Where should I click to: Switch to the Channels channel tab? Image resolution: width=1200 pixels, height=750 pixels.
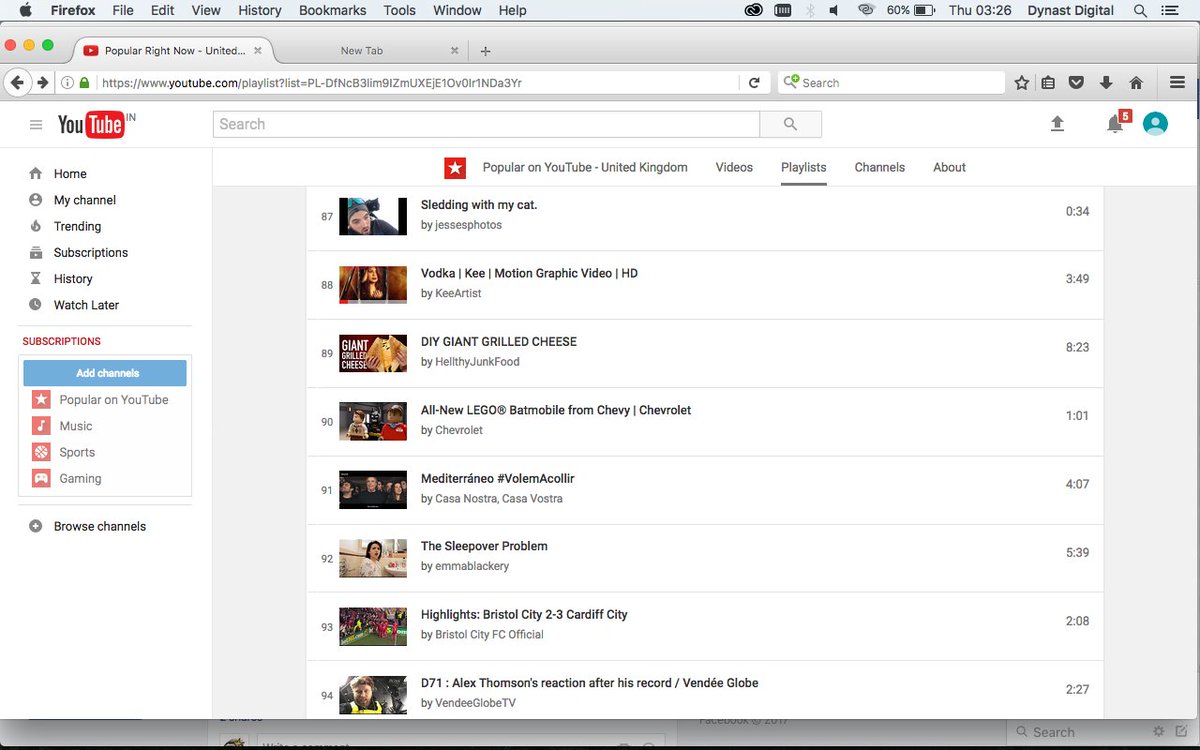click(x=879, y=168)
